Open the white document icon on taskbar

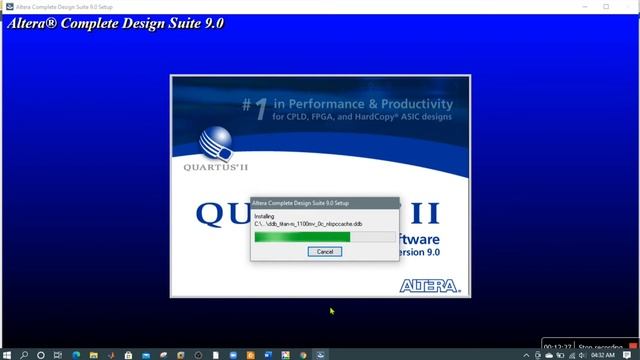click(216, 355)
